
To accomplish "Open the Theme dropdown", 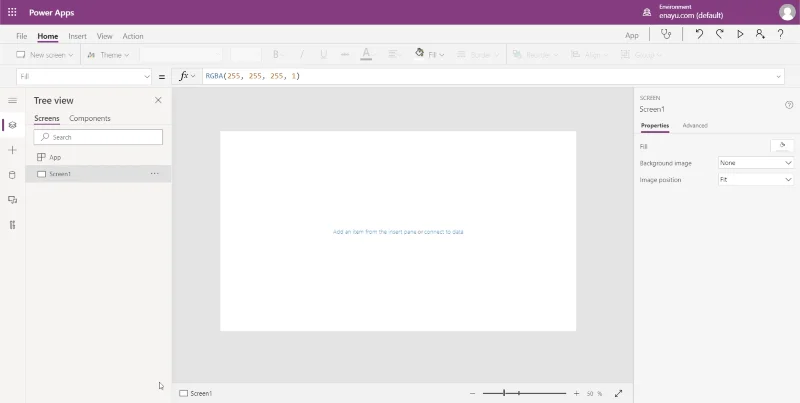I will [x=108, y=55].
